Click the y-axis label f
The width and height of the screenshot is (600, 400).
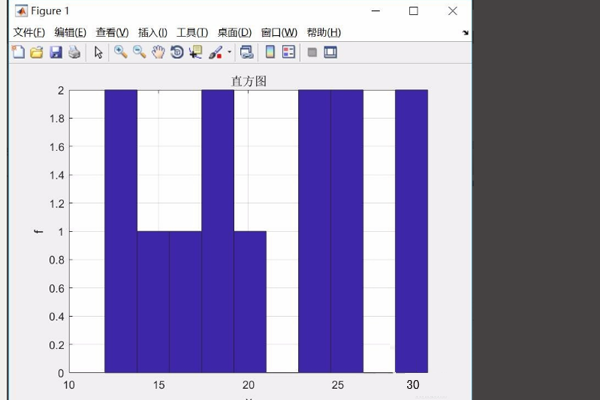click(38, 232)
